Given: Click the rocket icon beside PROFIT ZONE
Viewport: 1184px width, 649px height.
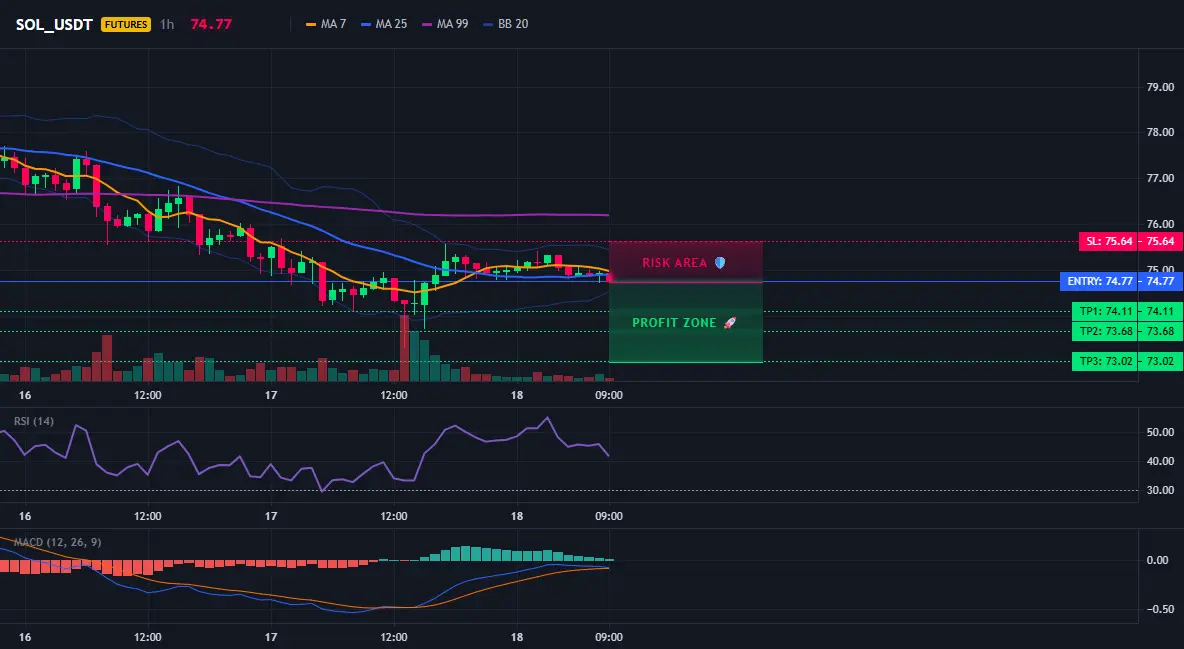Looking at the screenshot, I should click(x=730, y=323).
